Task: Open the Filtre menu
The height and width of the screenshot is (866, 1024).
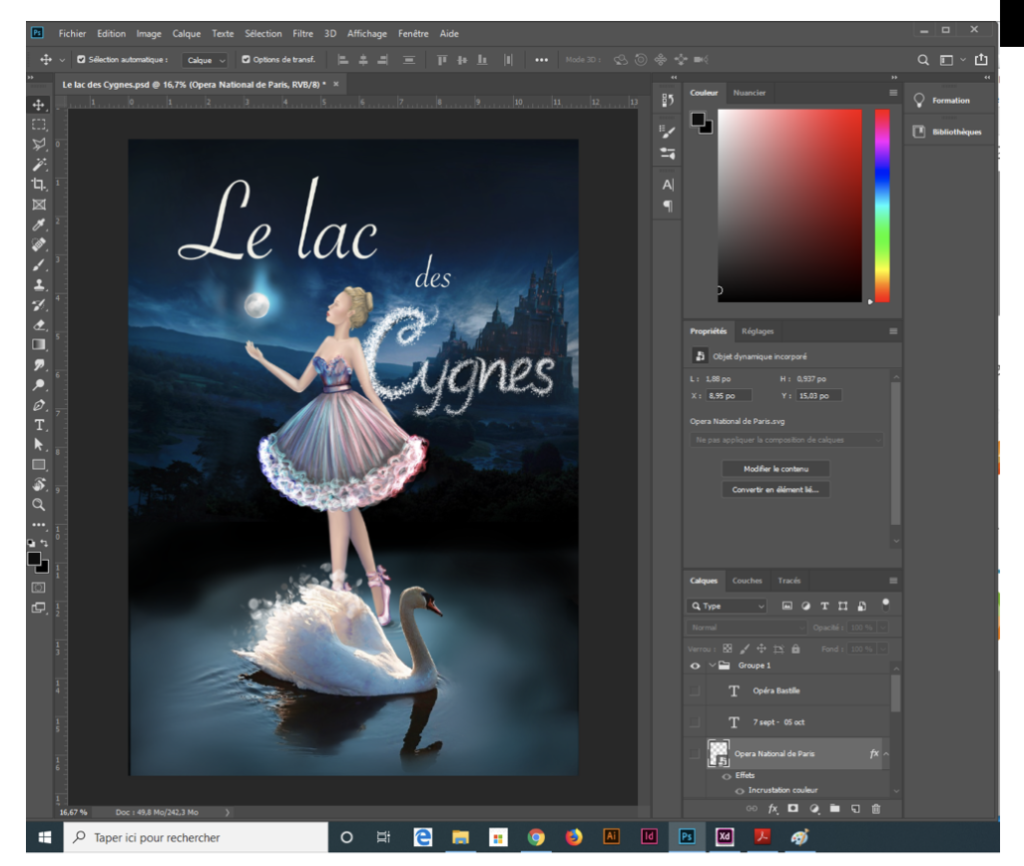Action: coord(302,33)
